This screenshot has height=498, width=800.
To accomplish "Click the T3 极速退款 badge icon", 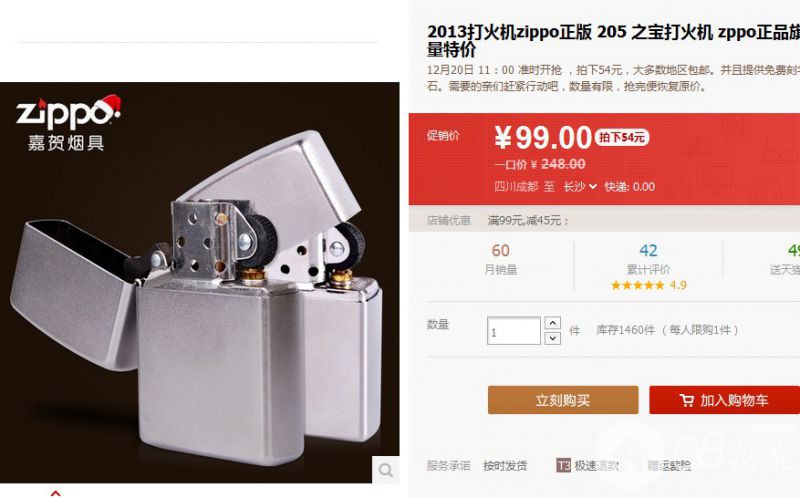I will (563, 465).
